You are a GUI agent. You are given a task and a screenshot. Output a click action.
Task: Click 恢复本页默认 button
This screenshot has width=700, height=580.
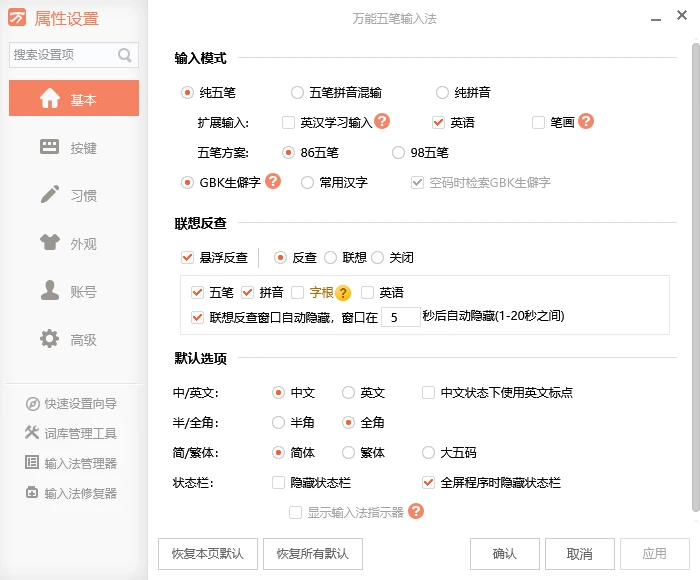(208, 554)
